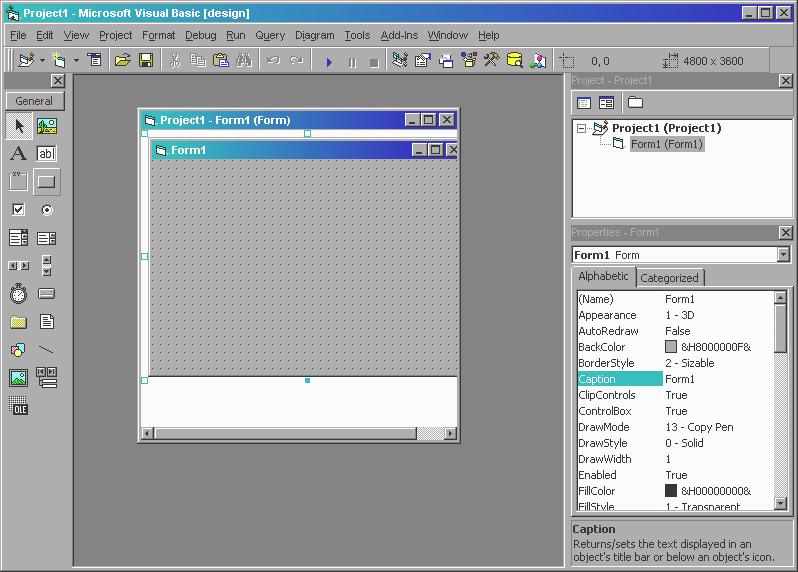Click View Object in Project panel
Screen dimensions: 798x572
coord(606,103)
